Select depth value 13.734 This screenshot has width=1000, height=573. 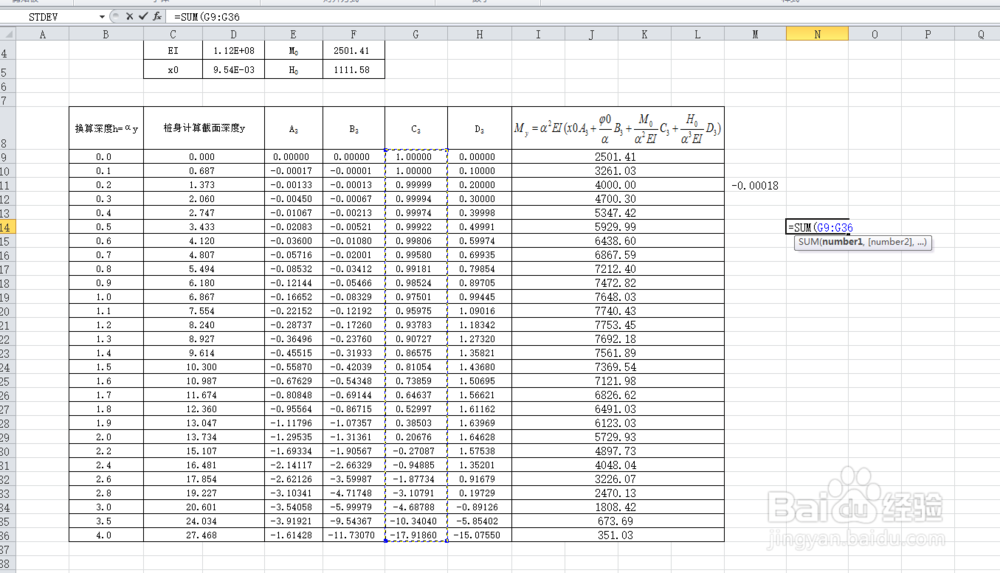[x=204, y=437]
